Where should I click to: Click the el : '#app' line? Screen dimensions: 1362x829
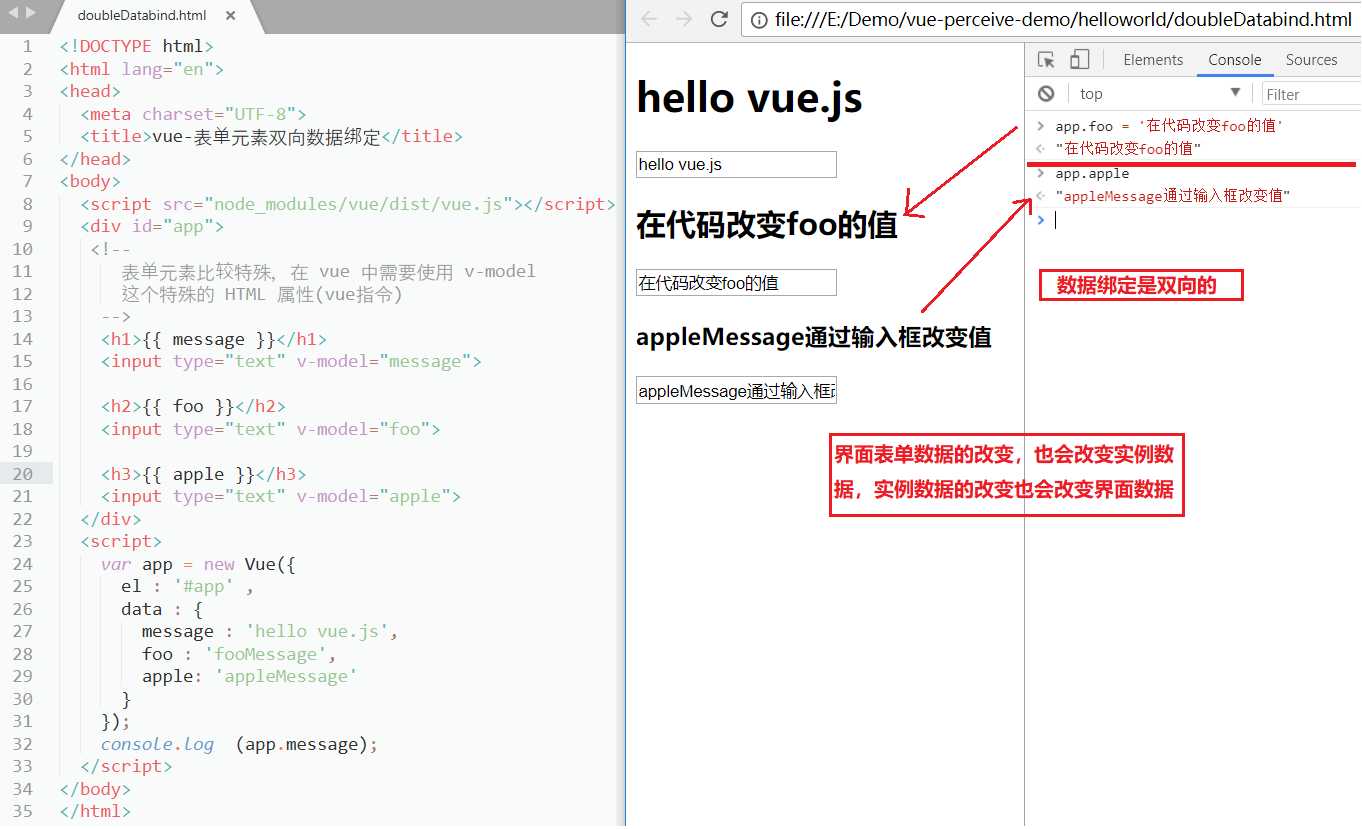pos(187,586)
